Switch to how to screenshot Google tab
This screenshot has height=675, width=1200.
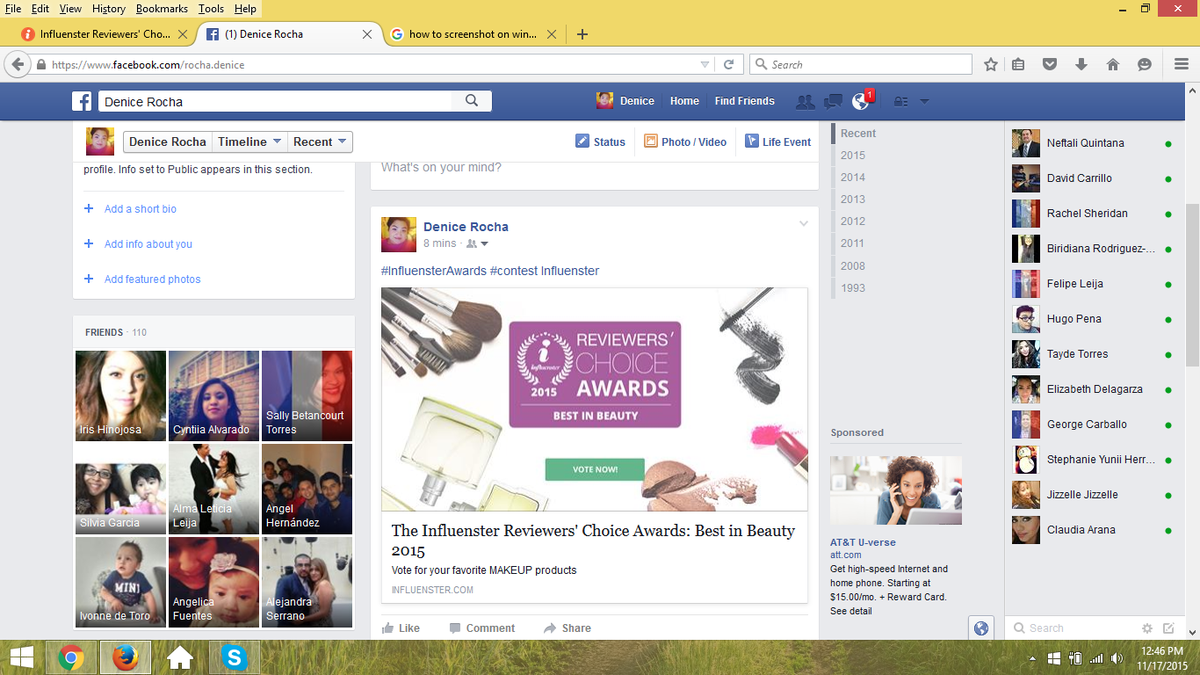[471, 34]
